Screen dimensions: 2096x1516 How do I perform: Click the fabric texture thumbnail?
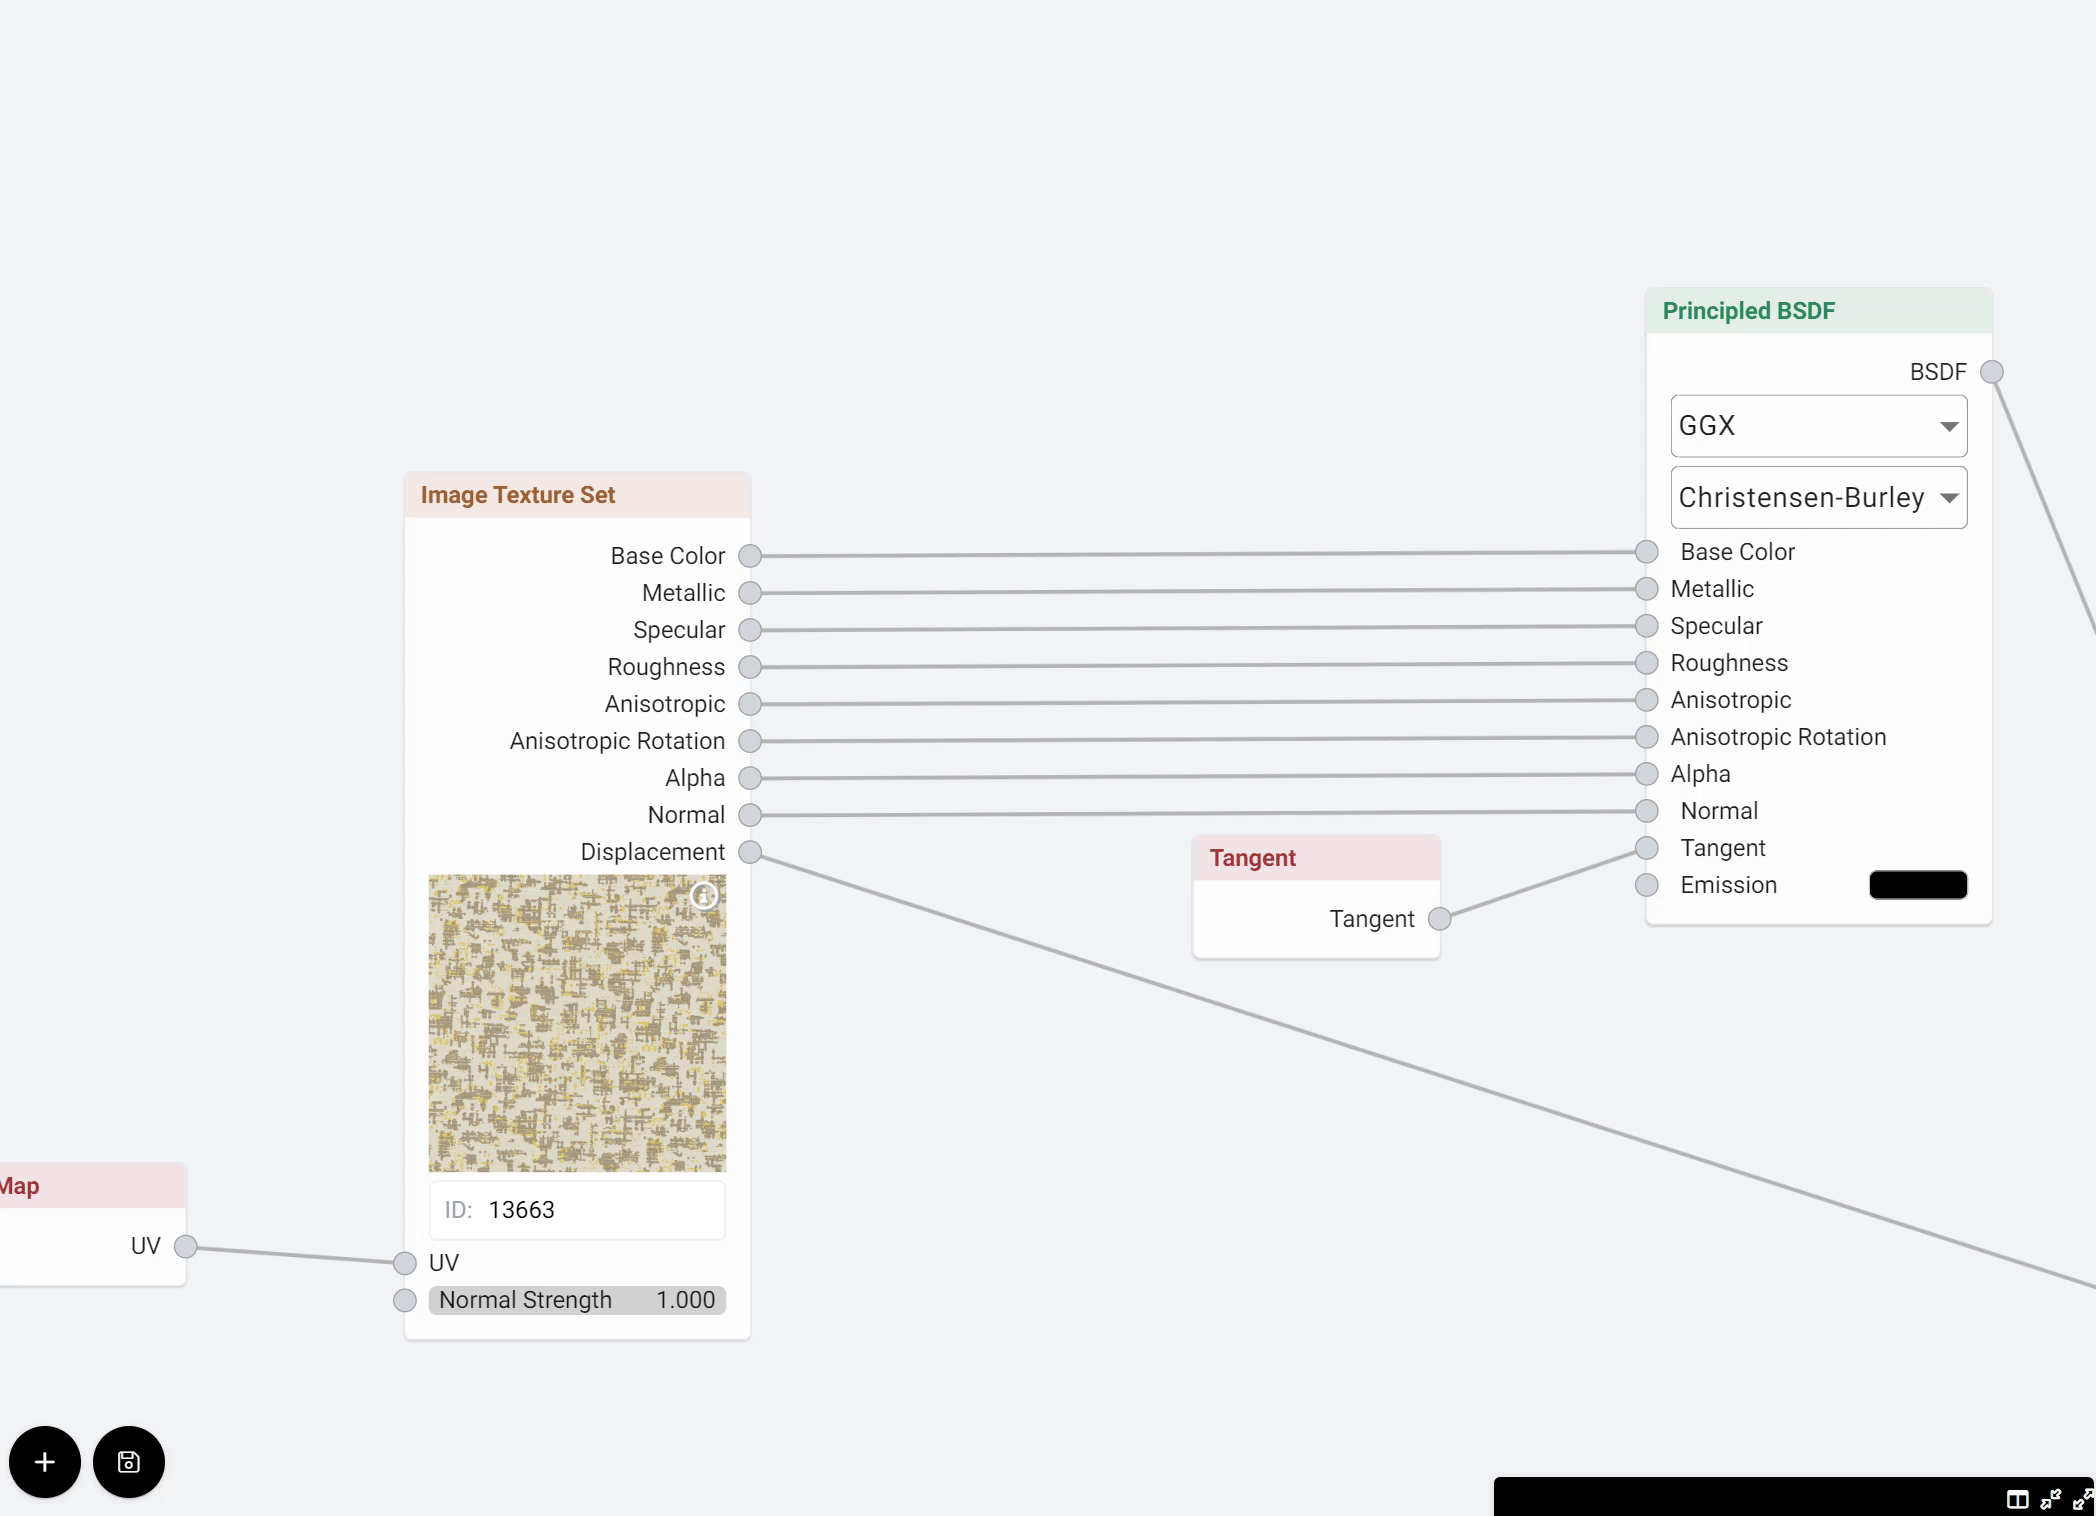(x=577, y=1023)
